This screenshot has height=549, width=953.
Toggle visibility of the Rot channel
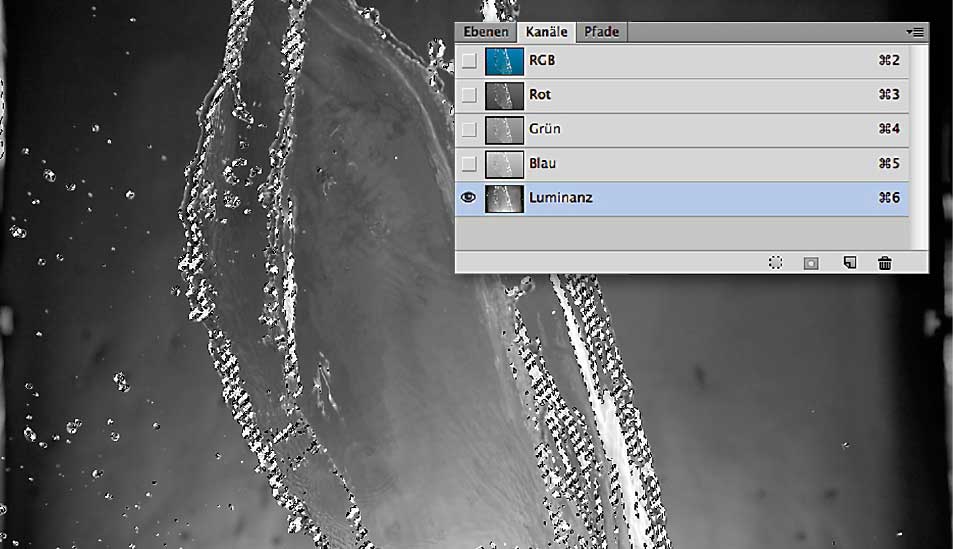[x=468, y=95]
